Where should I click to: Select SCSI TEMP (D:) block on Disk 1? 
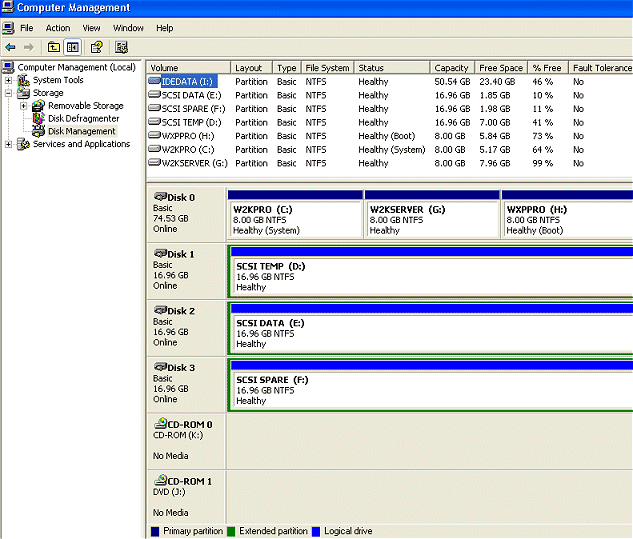(x=432, y=272)
